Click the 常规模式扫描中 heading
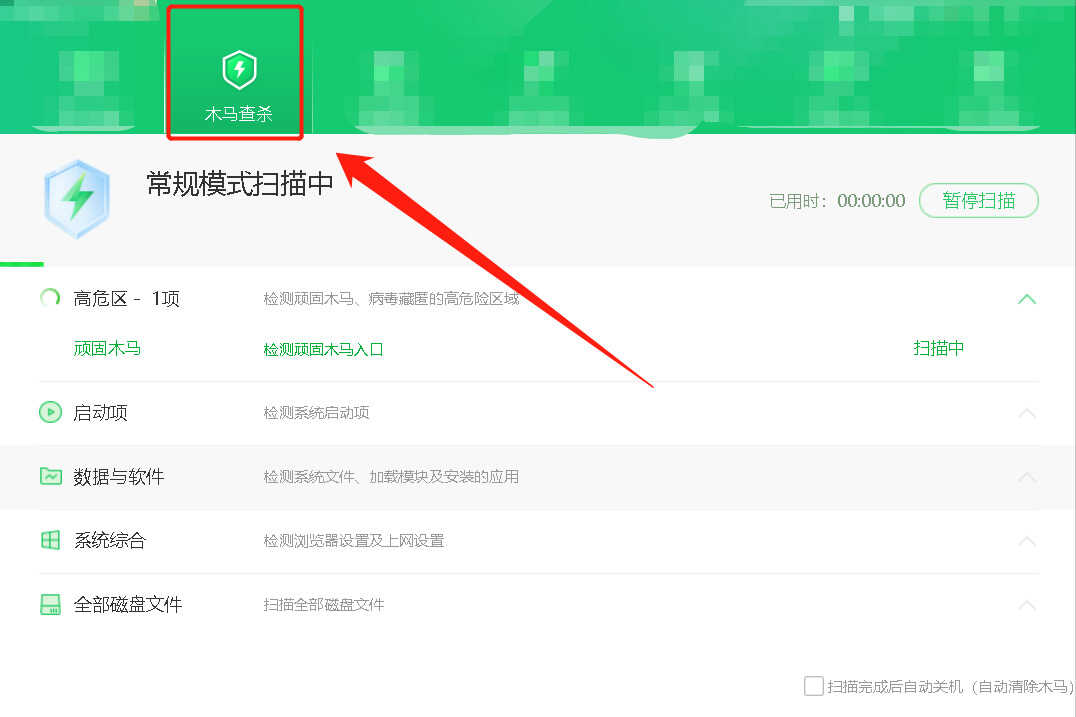The height and width of the screenshot is (717, 1076). (239, 183)
